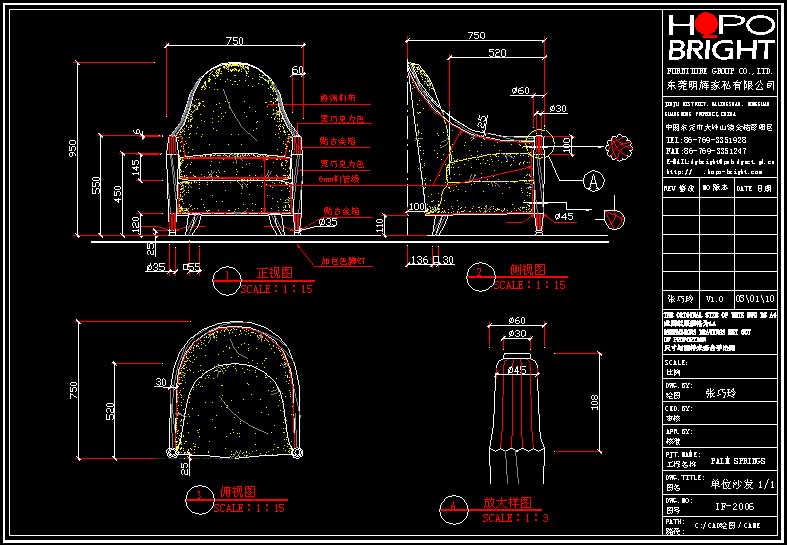The width and height of the screenshot is (787, 545).
Task: Click the drawing number IF-2006
Action: (735, 507)
